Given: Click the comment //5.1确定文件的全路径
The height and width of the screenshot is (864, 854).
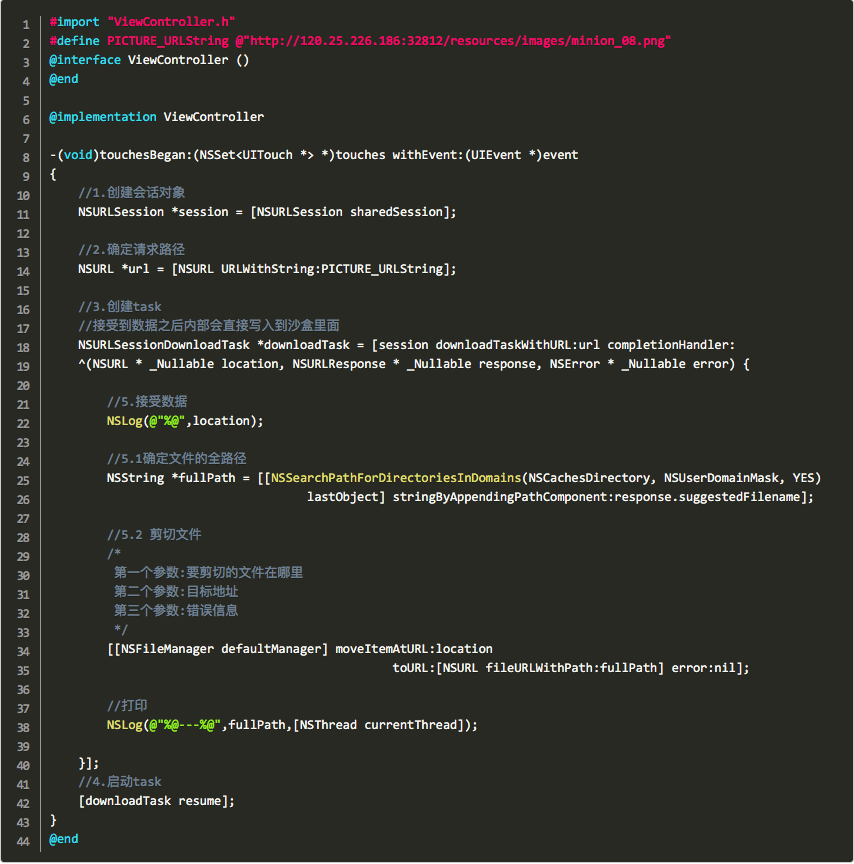Looking at the screenshot, I should (176, 458).
